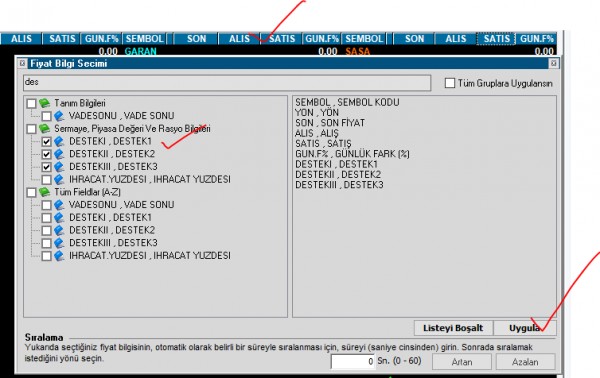Tick IHRACAT.YUZDESI checkbox under Tüm Fieldlar
This screenshot has width=600, height=378.
coord(46,256)
